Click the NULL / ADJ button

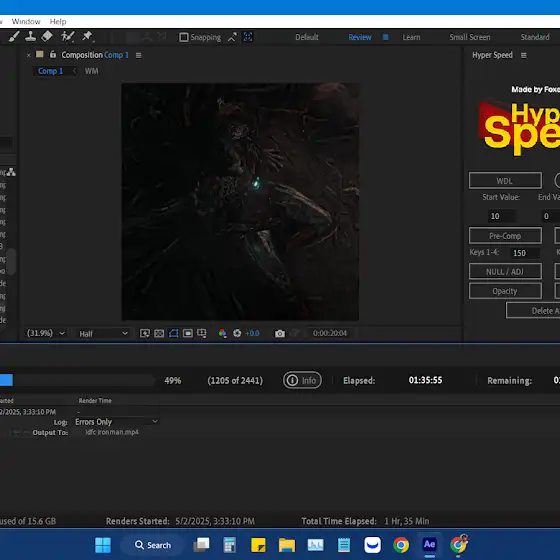(x=505, y=272)
